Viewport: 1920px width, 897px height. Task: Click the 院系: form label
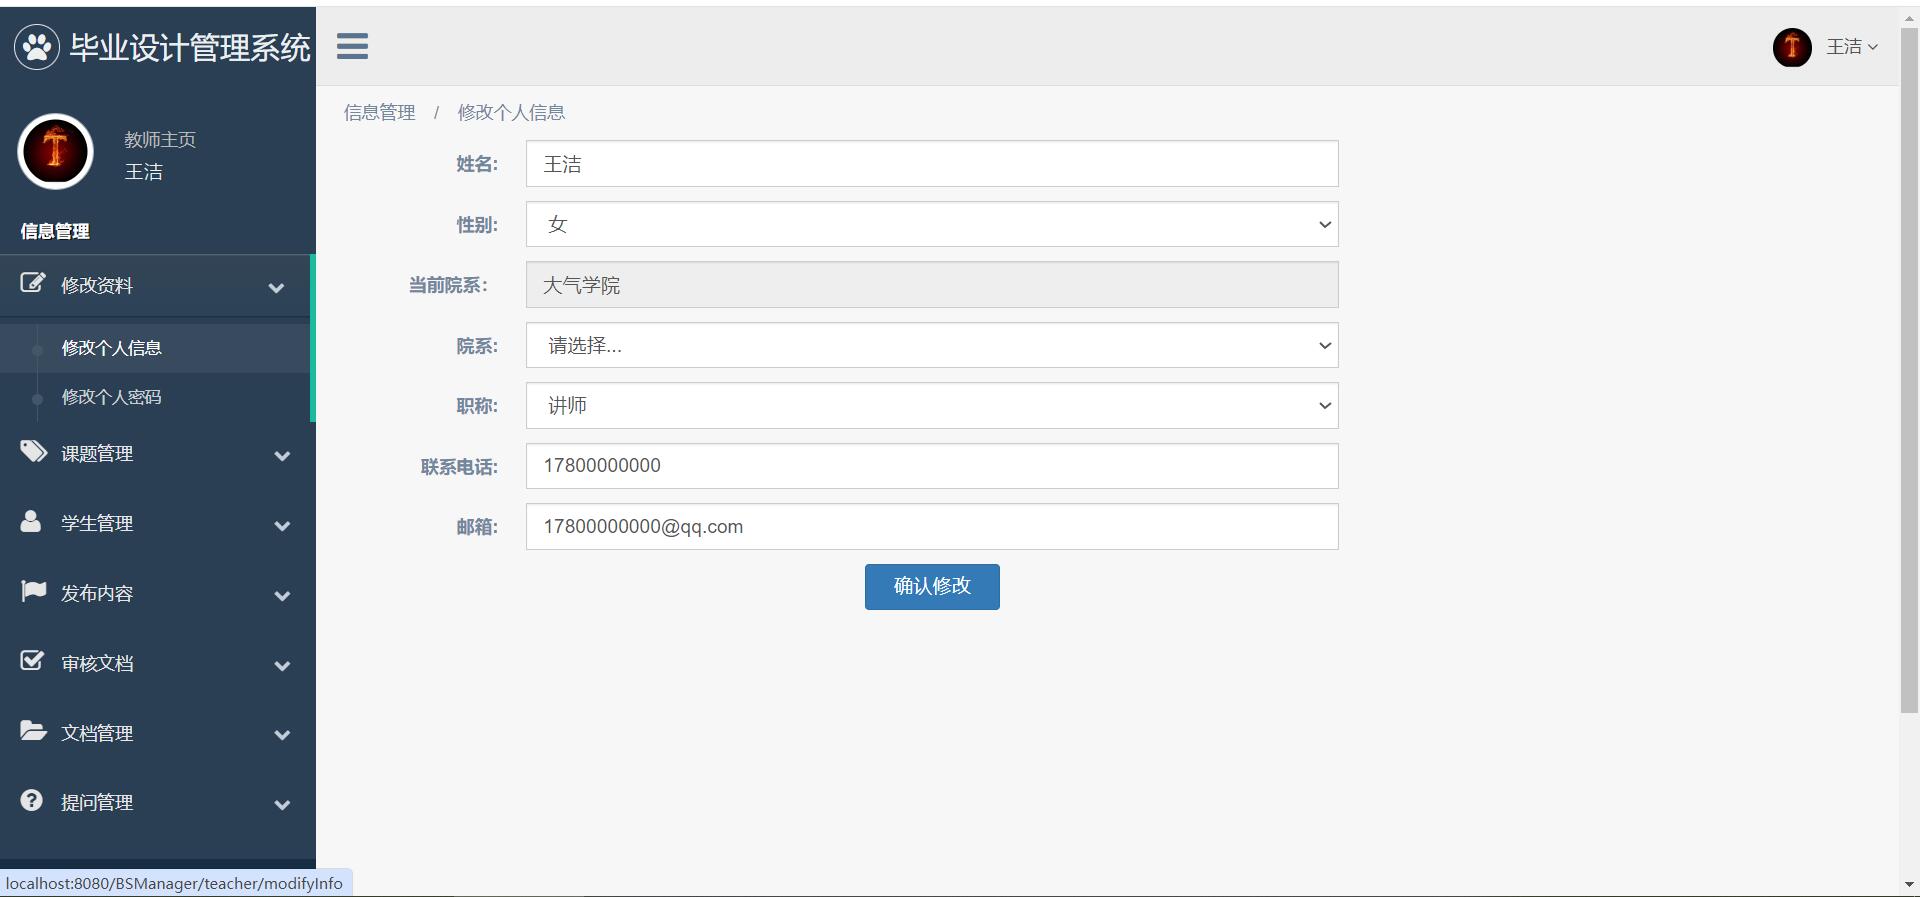(x=477, y=346)
